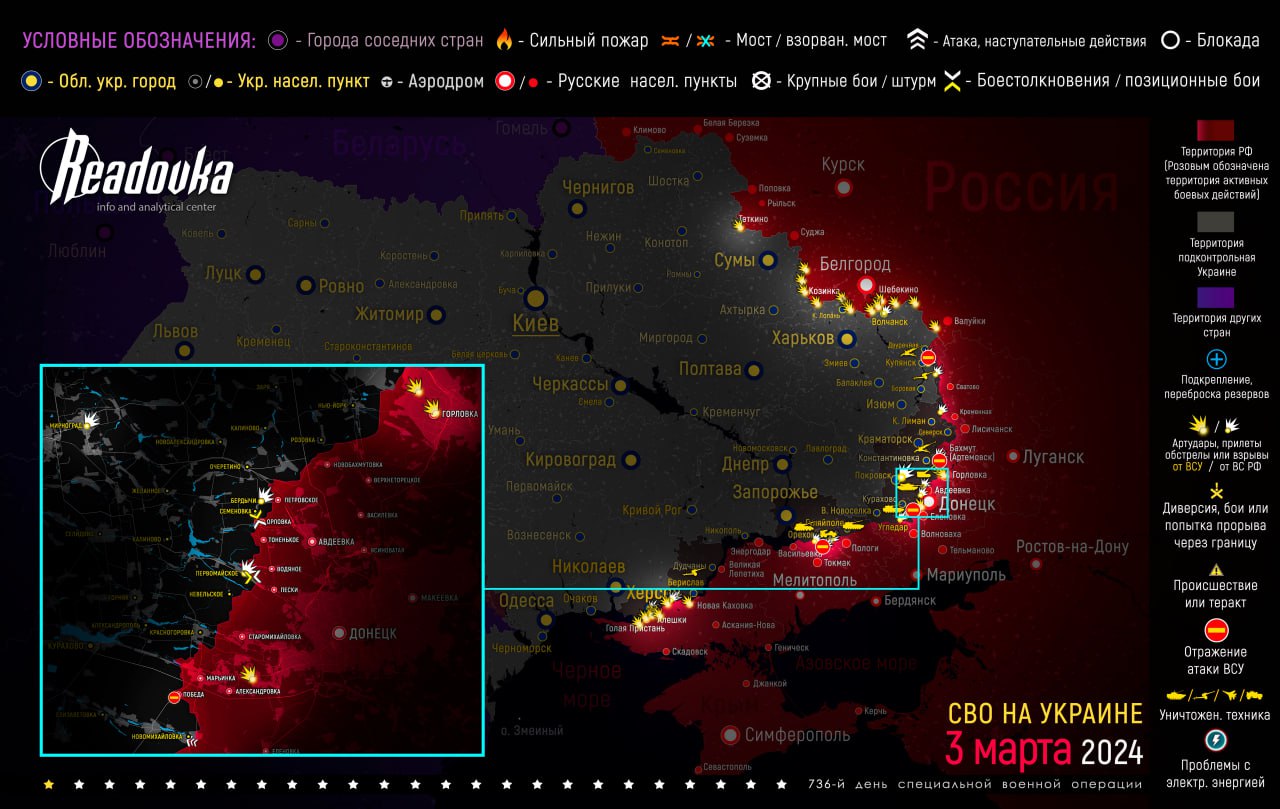Screen dimensions: 1280x809
Task: Click the repelled attack marker at Победа
Action: 174,697
